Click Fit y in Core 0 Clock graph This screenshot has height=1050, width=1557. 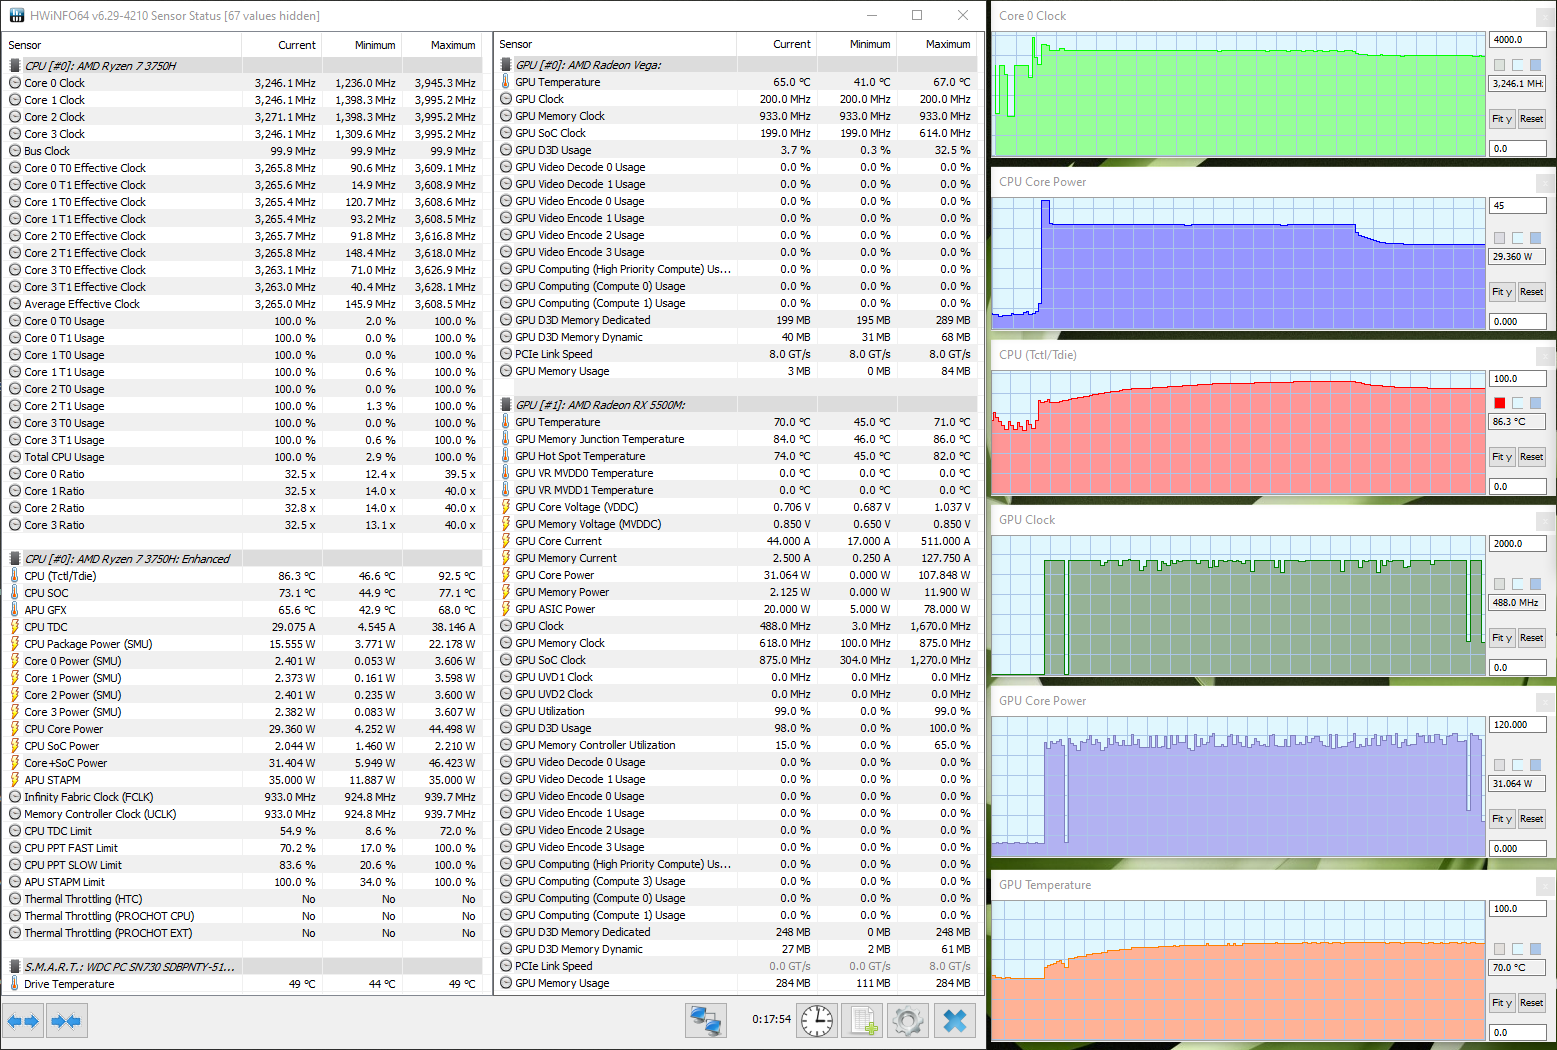(x=1502, y=119)
